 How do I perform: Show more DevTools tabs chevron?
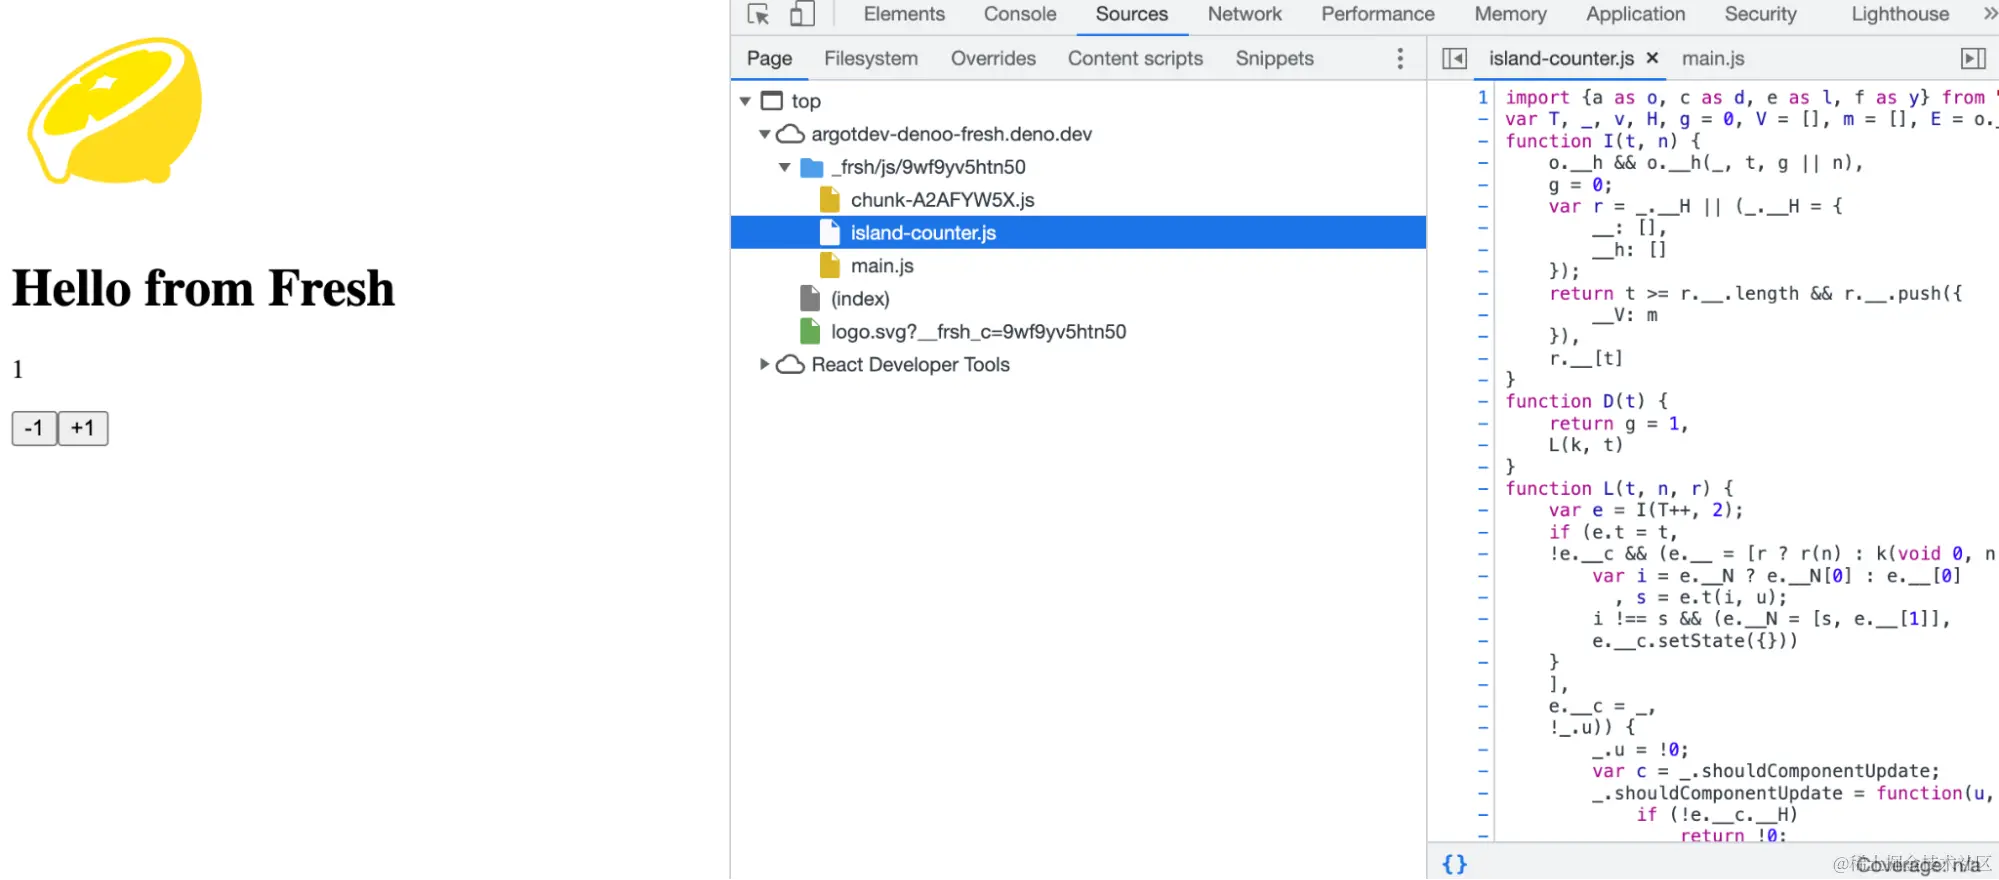tap(1989, 14)
